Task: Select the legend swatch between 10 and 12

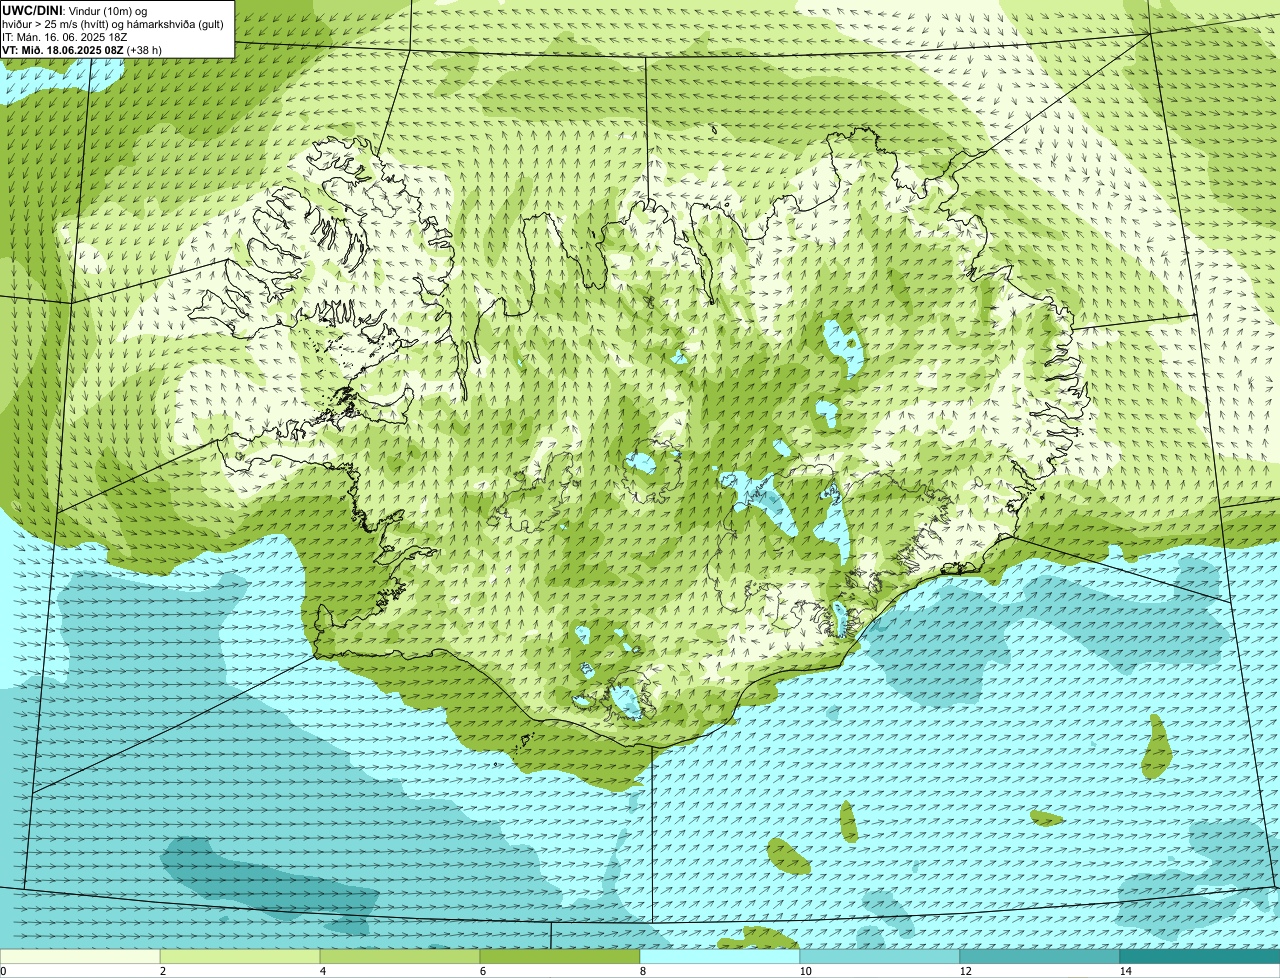Action: (x=880, y=956)
